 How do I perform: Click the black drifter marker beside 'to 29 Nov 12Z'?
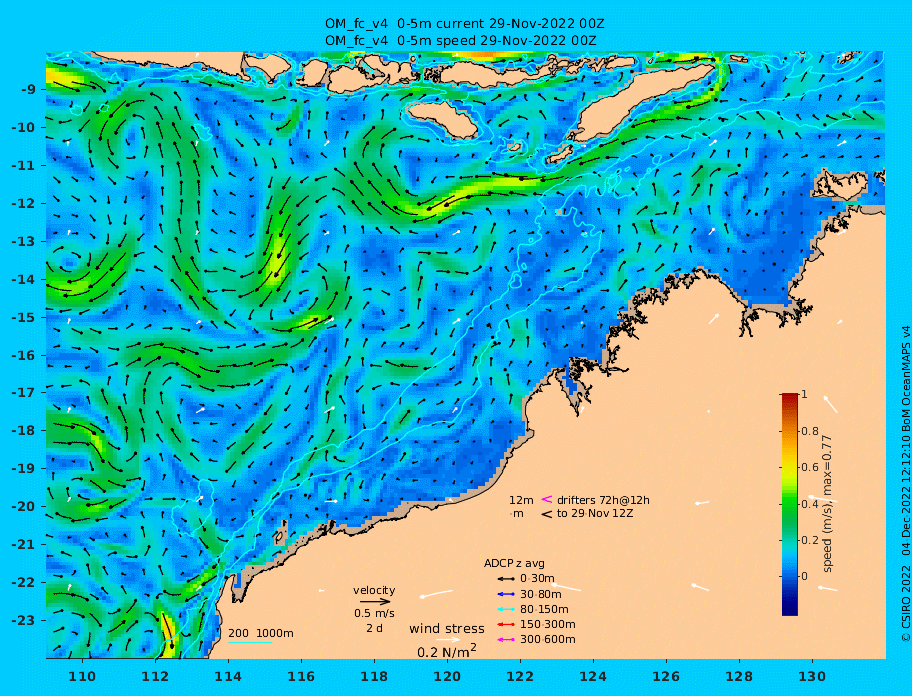[x=547, y=514]
